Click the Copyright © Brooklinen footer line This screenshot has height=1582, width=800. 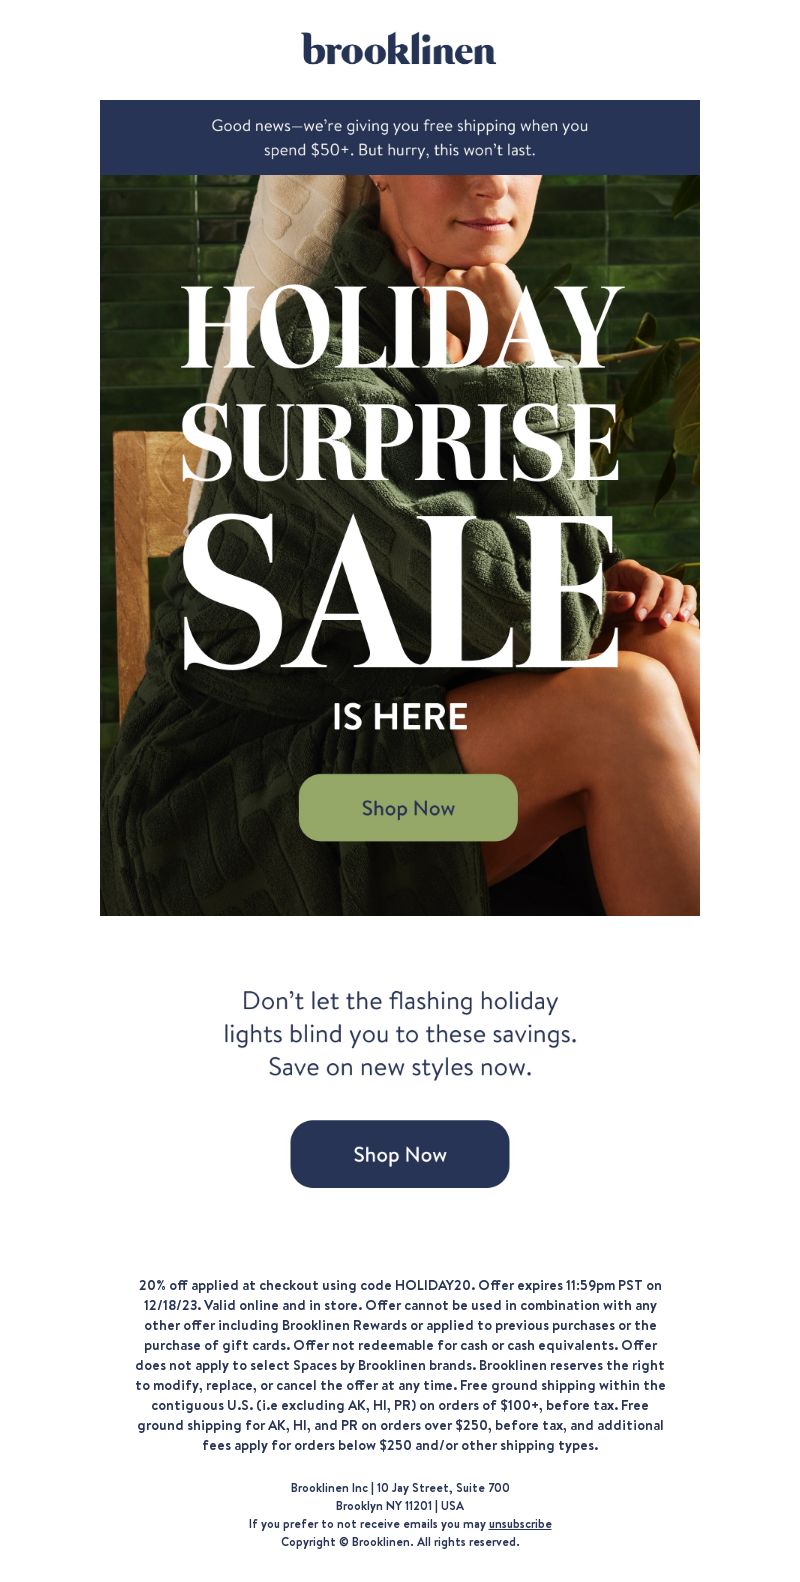[400, 1542]
